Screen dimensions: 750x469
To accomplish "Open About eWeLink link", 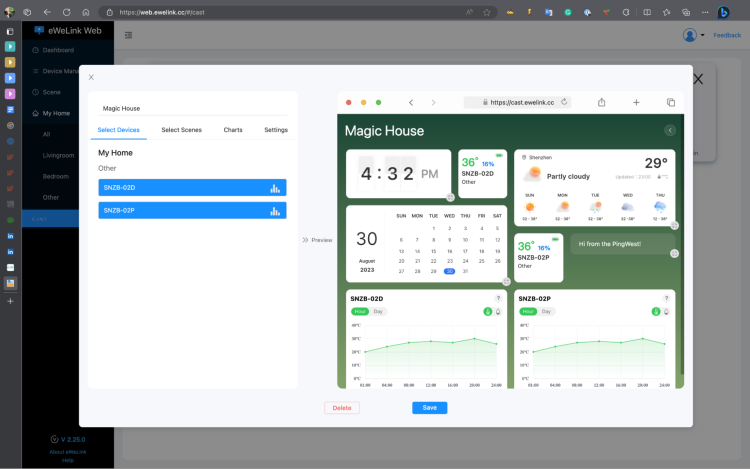I will (x=68, y=452).
